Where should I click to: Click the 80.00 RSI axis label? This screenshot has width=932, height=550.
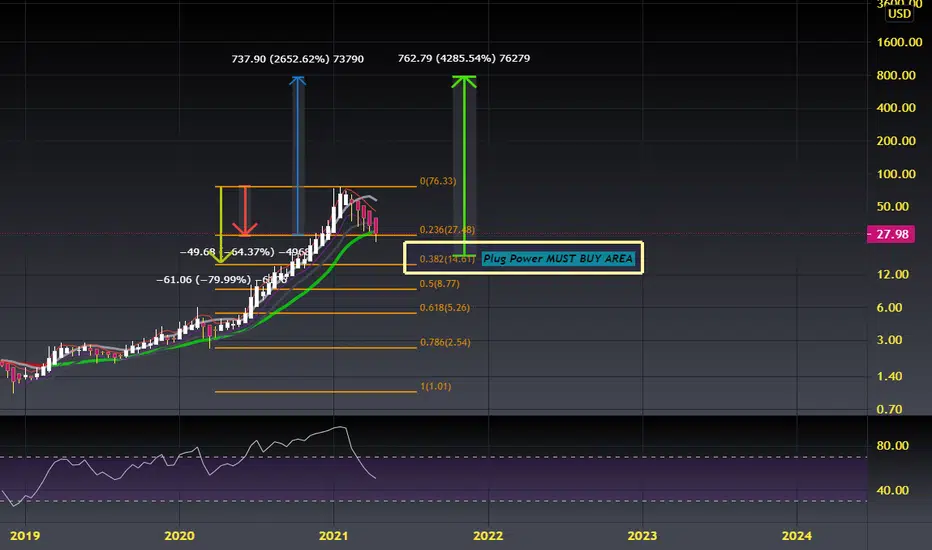tap(893, 446)
